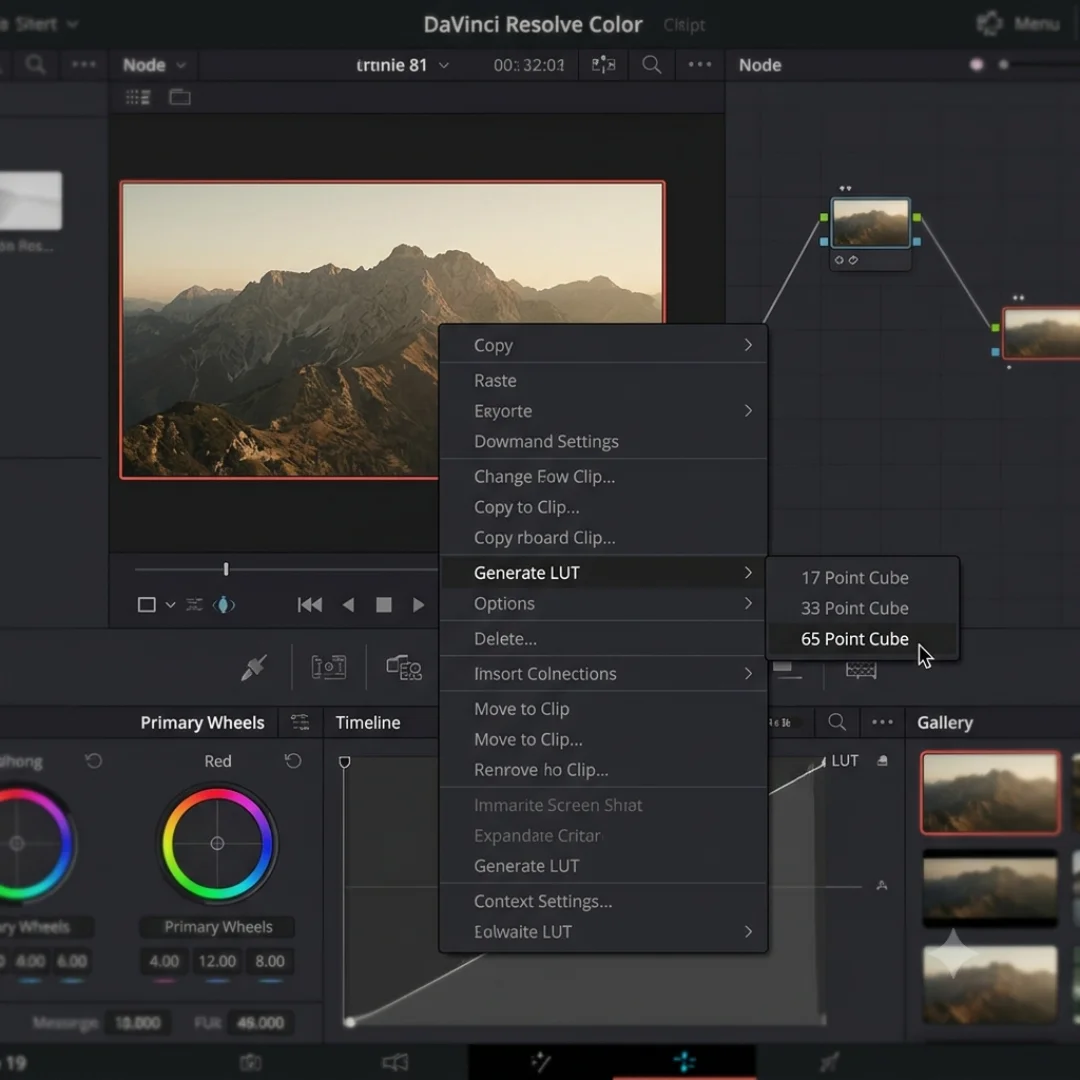Click the viewer search magnifier icon

pyautogui.click(x=652, y=65)
